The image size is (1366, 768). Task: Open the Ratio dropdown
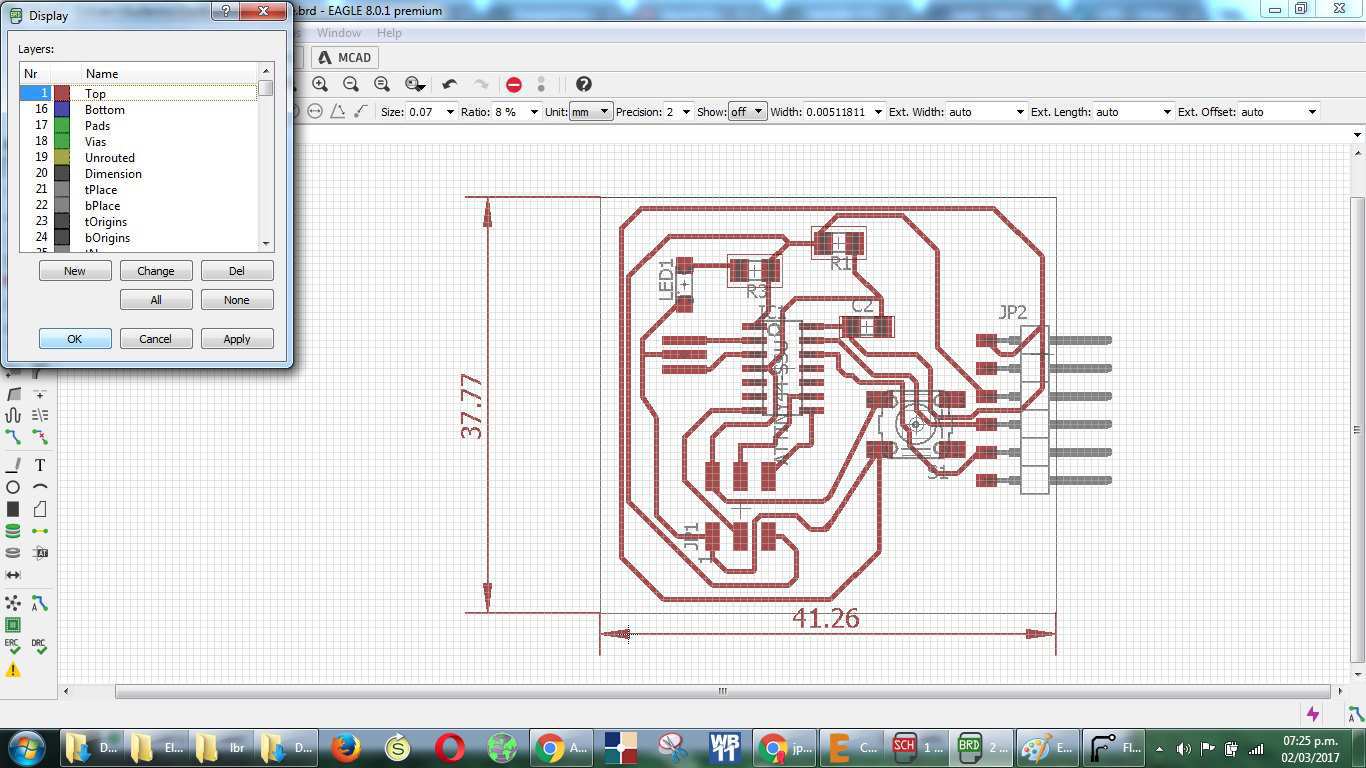click(534, 112)
